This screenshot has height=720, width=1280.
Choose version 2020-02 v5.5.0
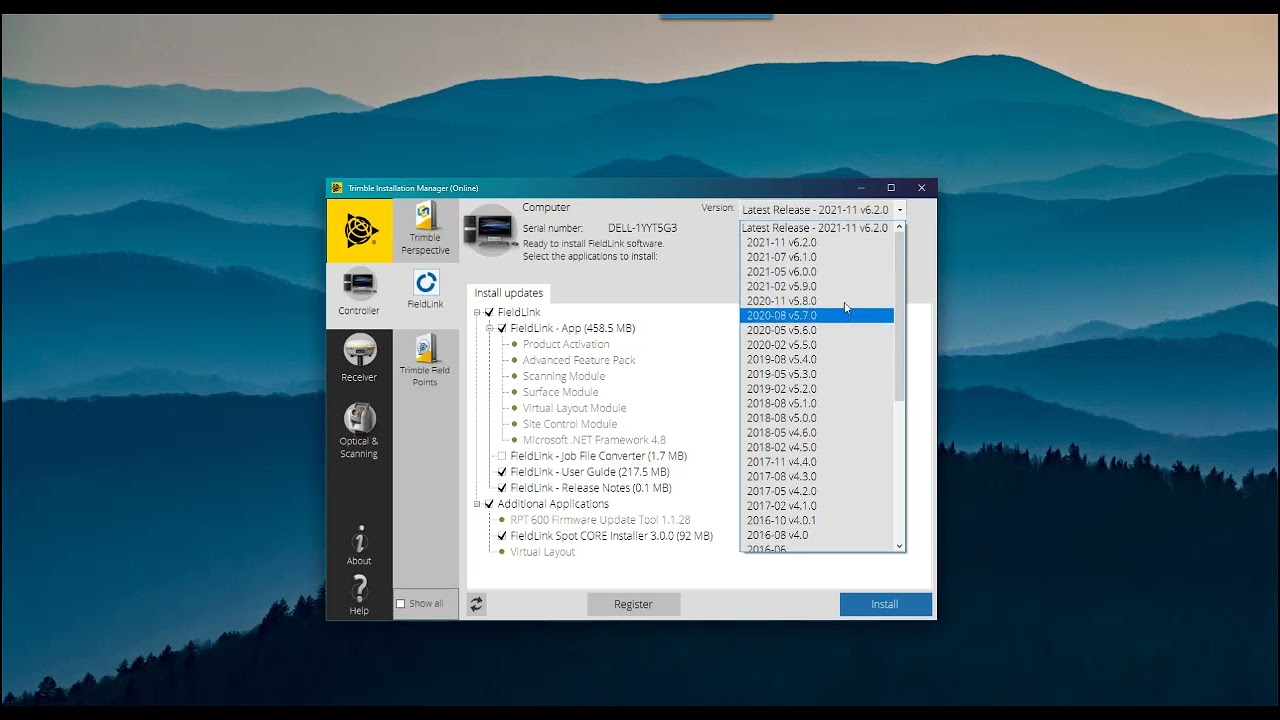pos(816,345)
